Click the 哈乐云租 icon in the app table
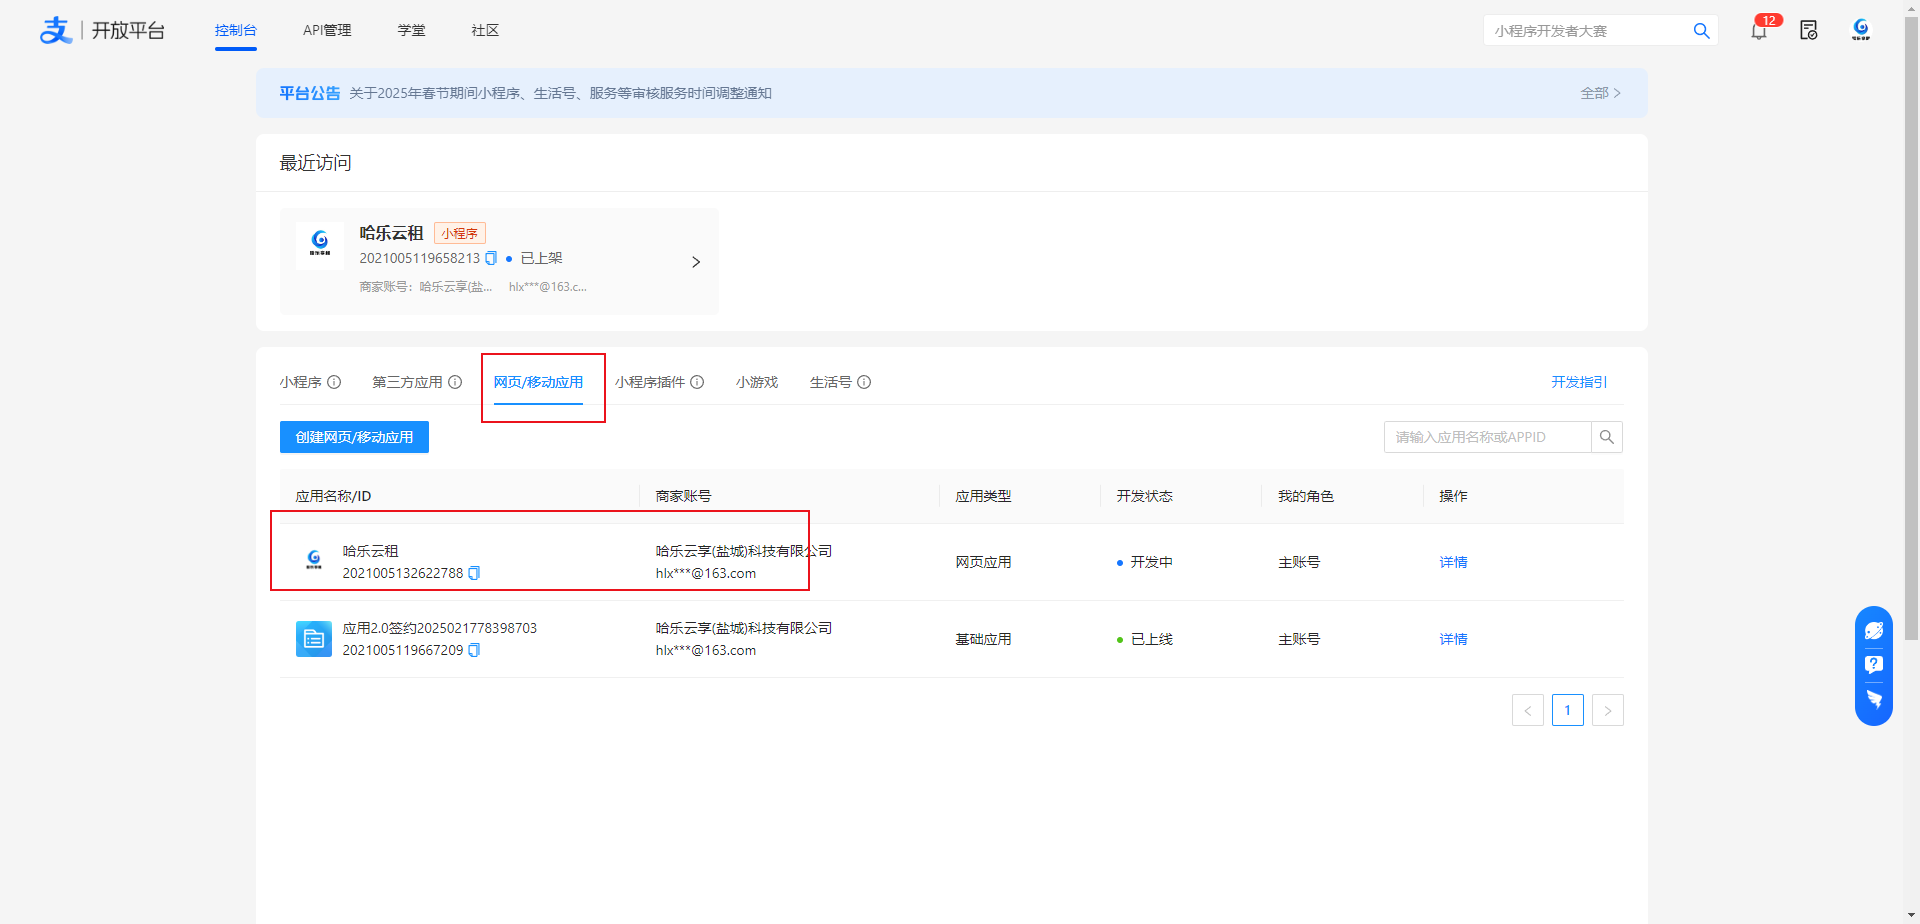The height and width of the screenshot is (924, 1920). [x=314, y=561]
